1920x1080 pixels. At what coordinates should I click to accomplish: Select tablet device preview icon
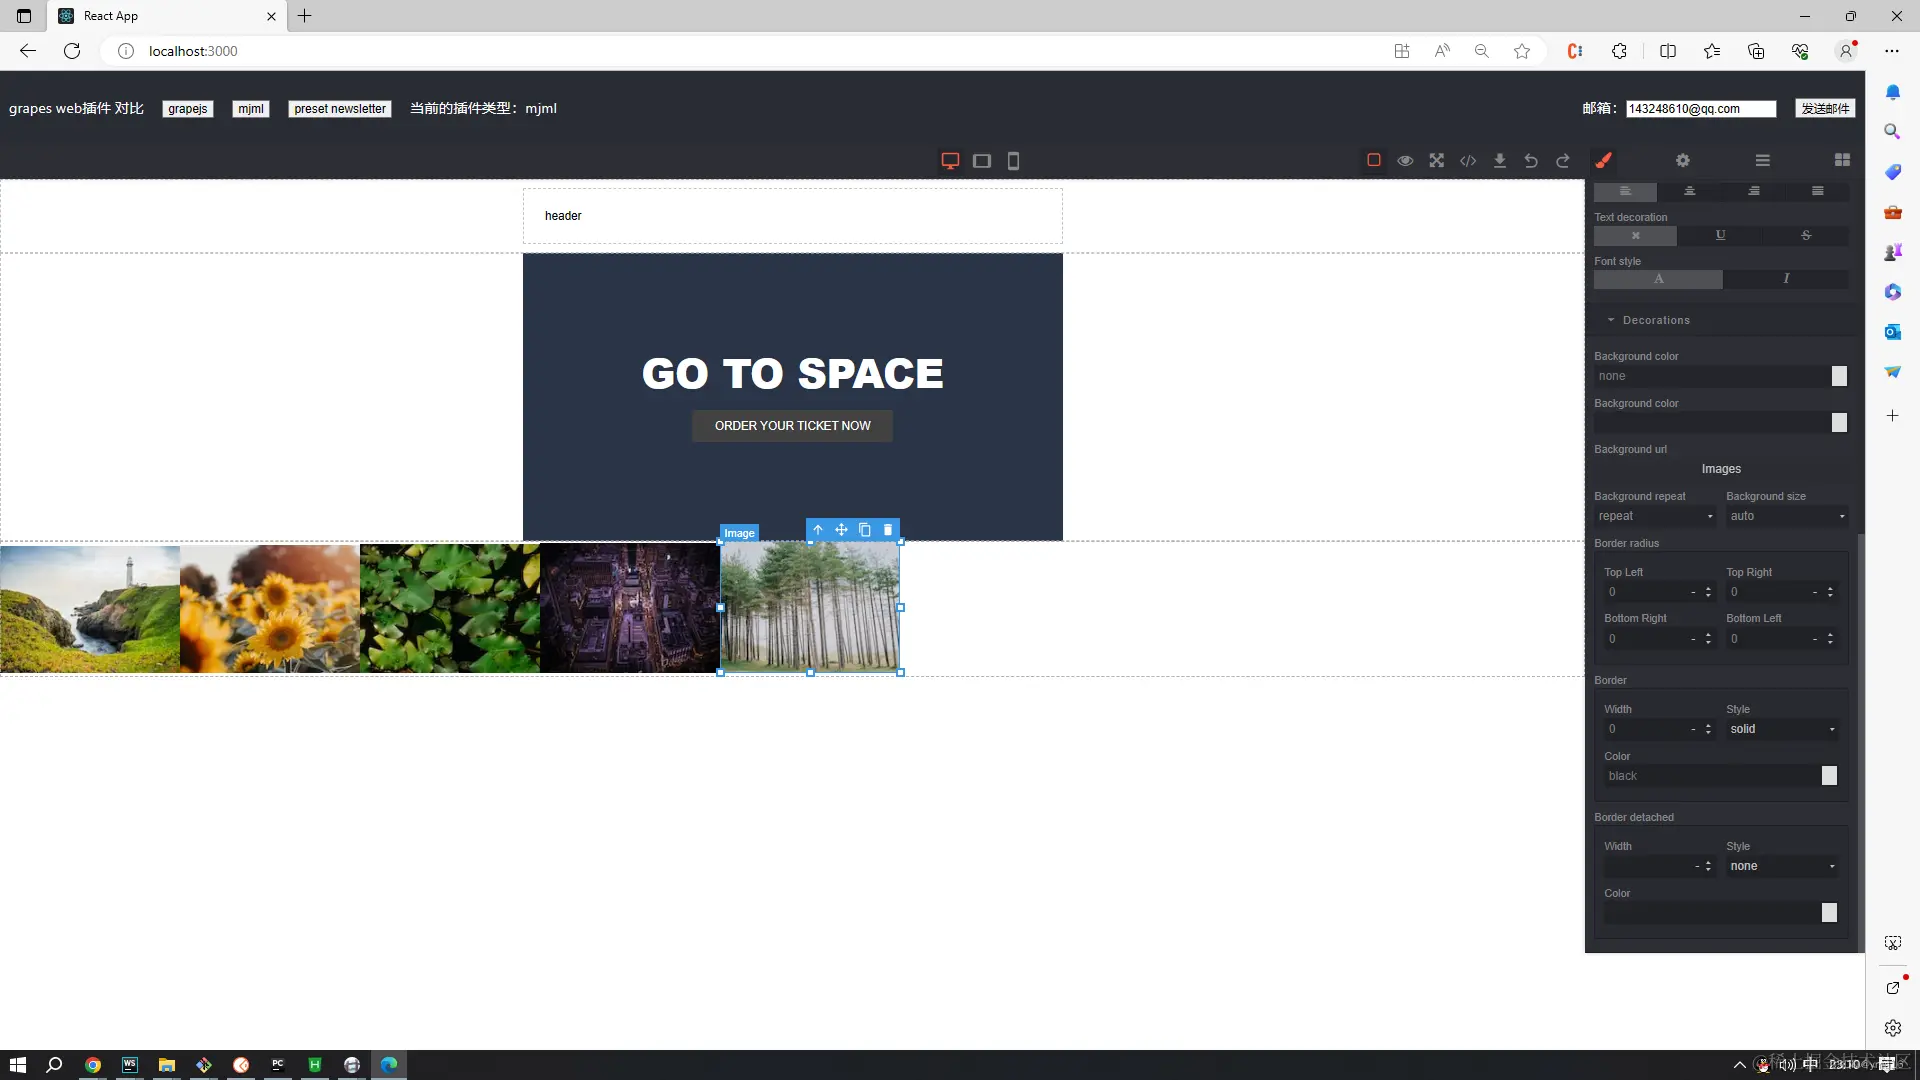point(982,161)
